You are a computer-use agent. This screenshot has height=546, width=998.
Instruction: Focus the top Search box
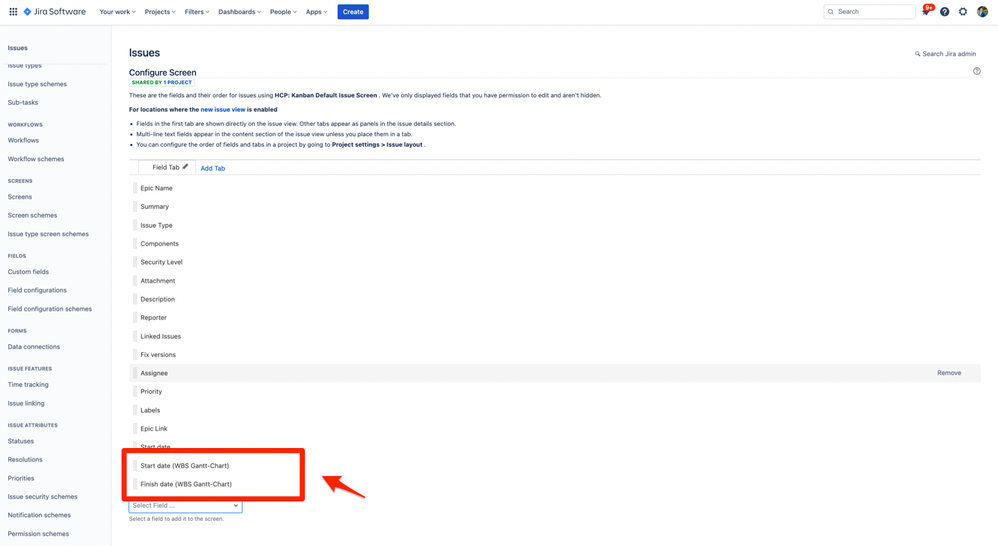pos(869,11)
